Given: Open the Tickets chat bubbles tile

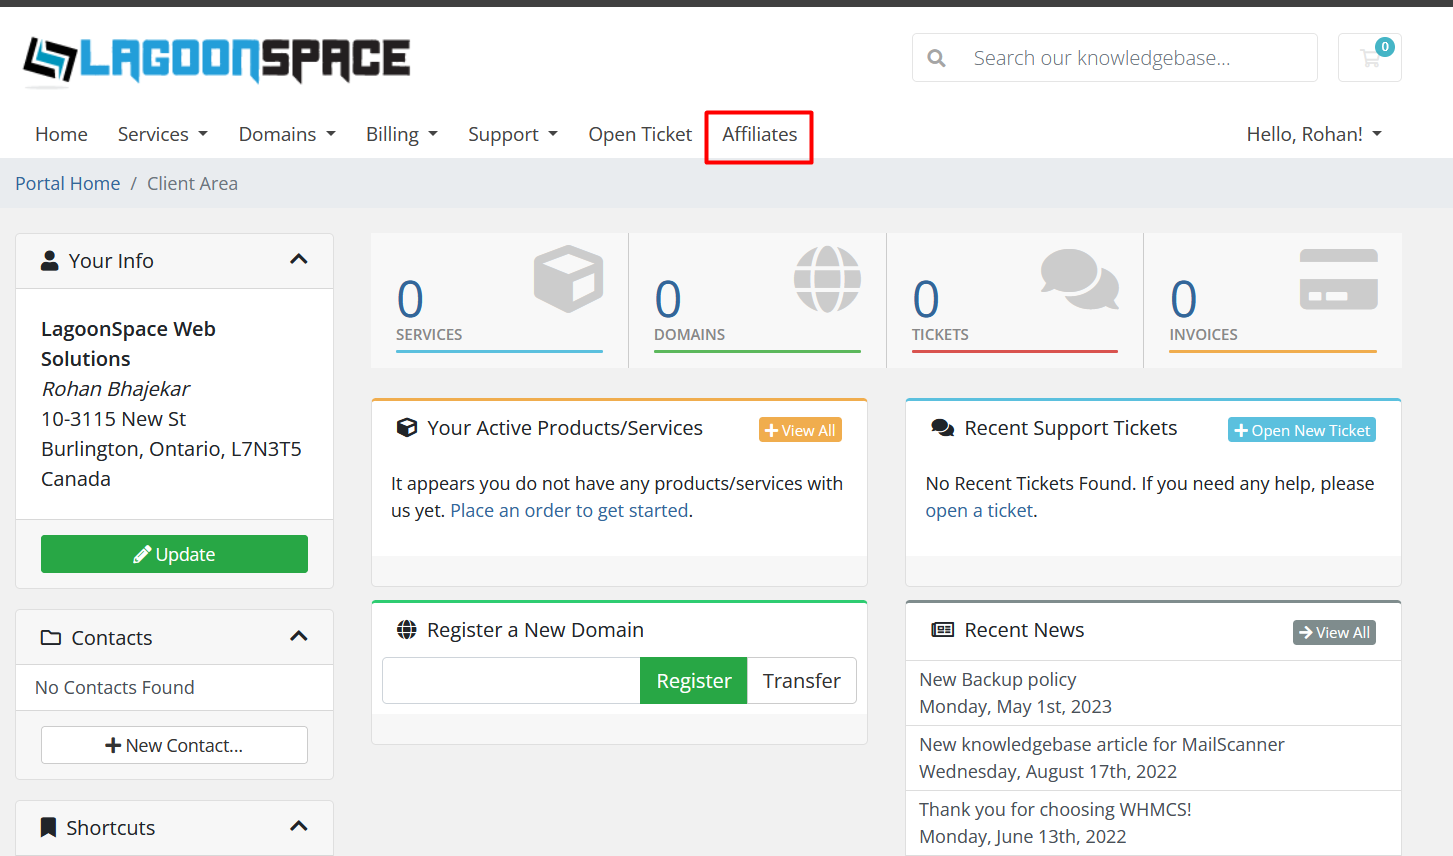Looking at the screenshot, I should coord(1014,300).
